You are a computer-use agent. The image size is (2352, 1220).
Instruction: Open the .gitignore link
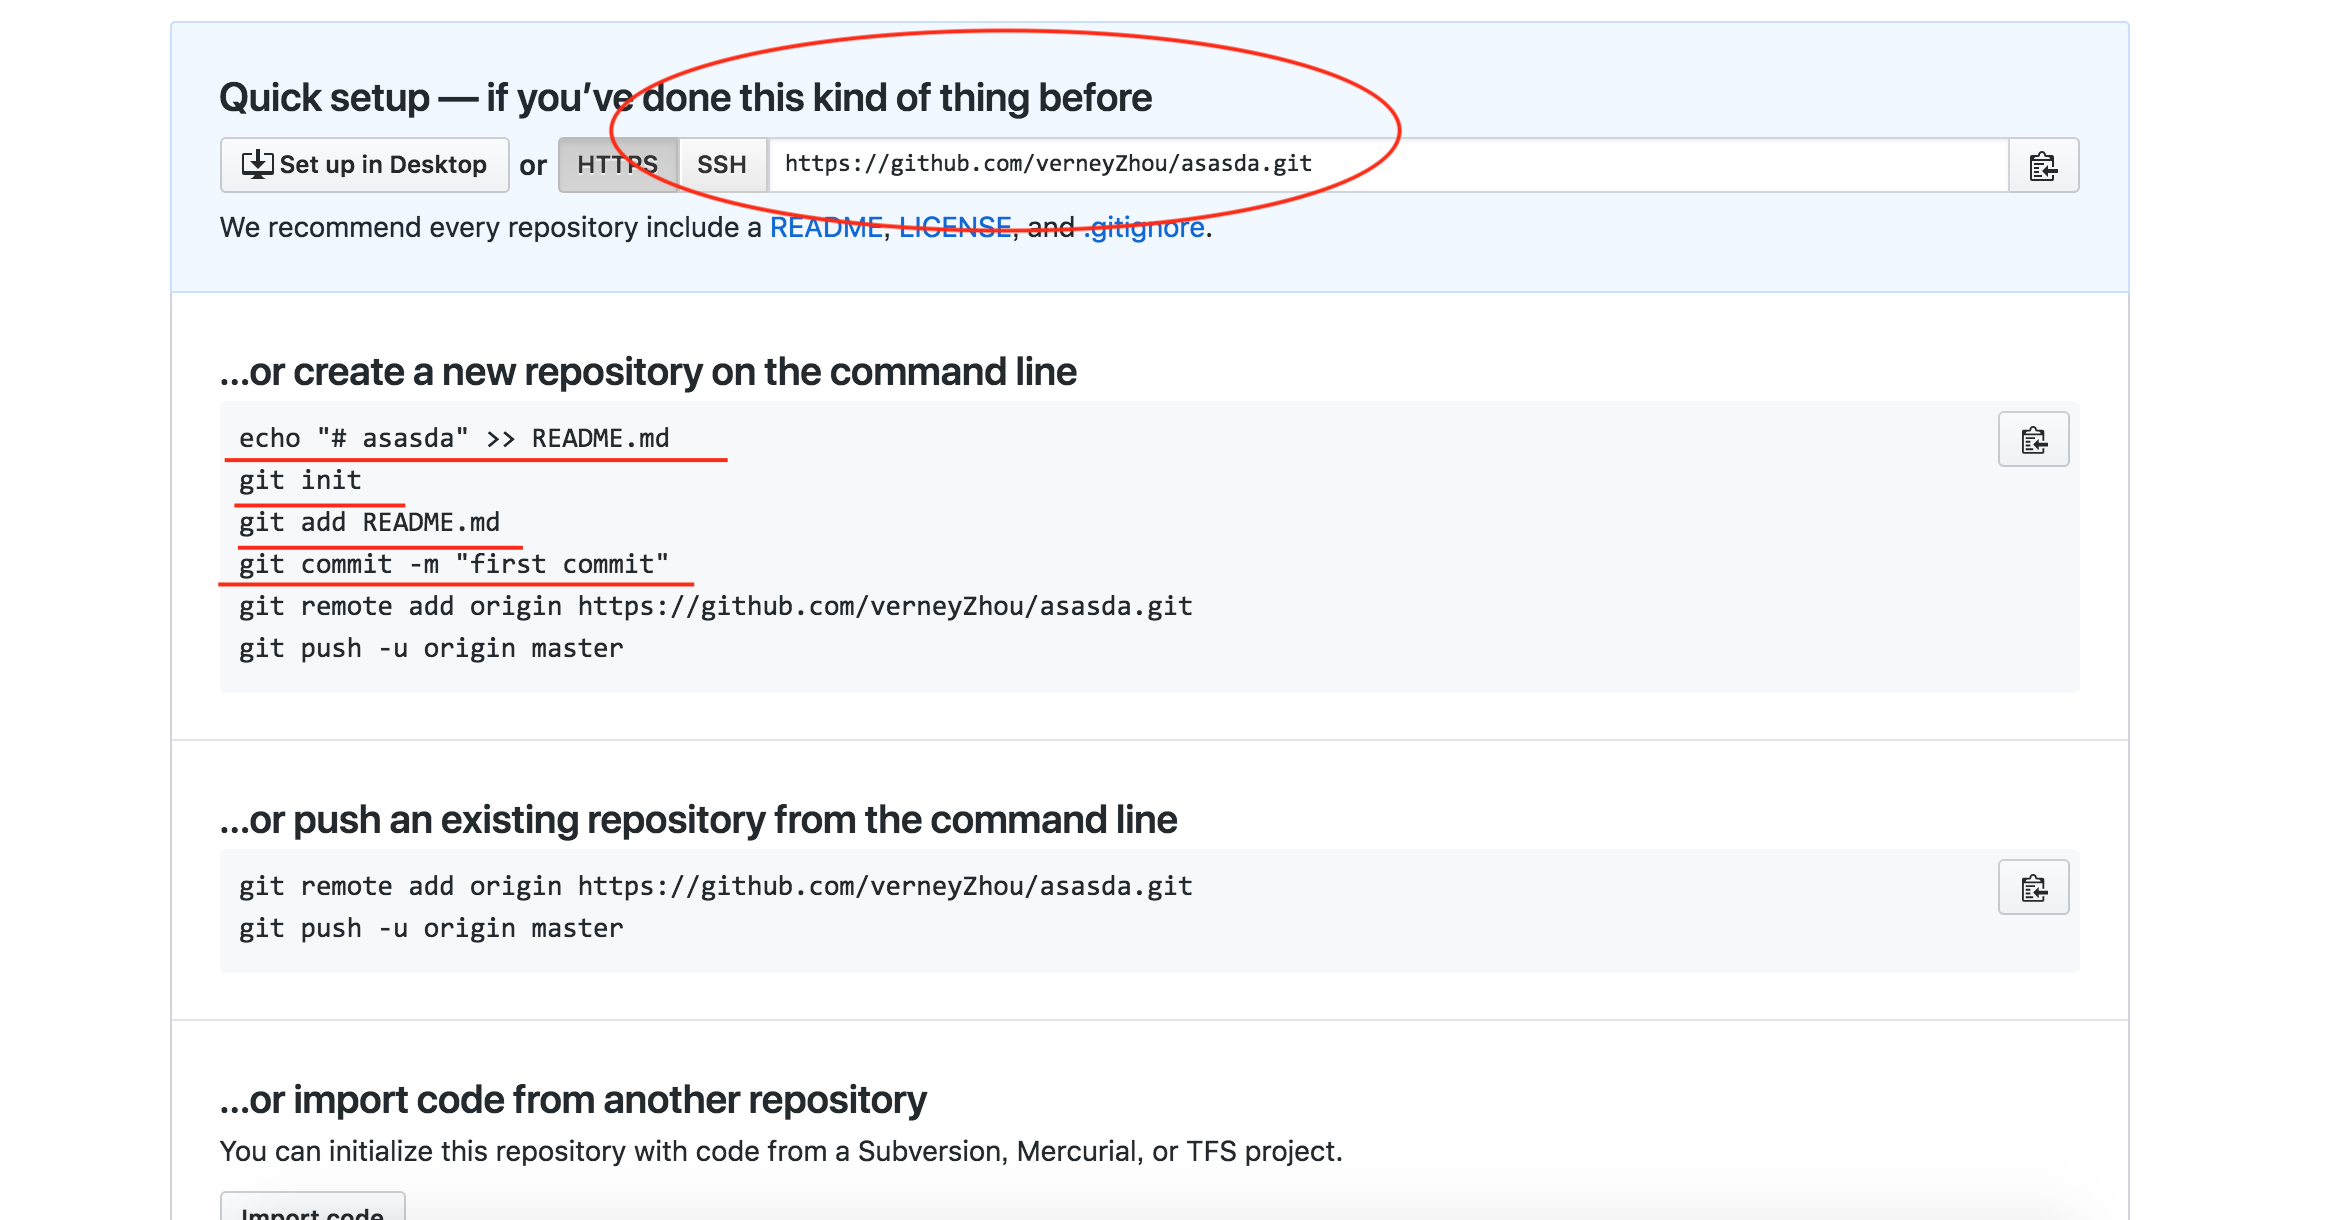tap(1147, 228)
